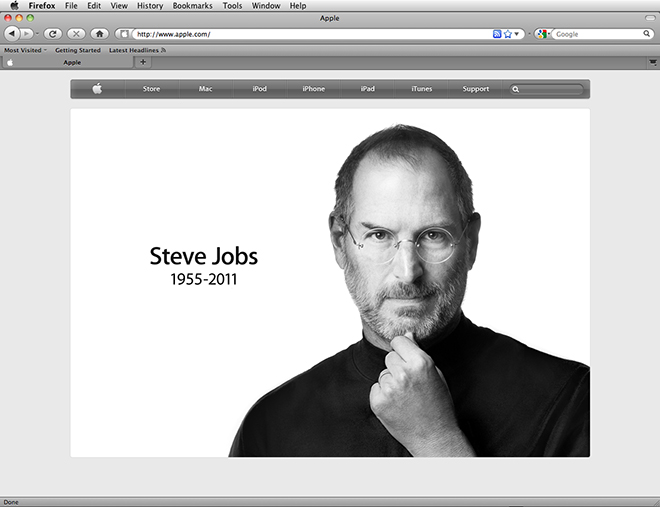The image size is (660, 507).
Task: Open the Window menu
Action: 266,5
